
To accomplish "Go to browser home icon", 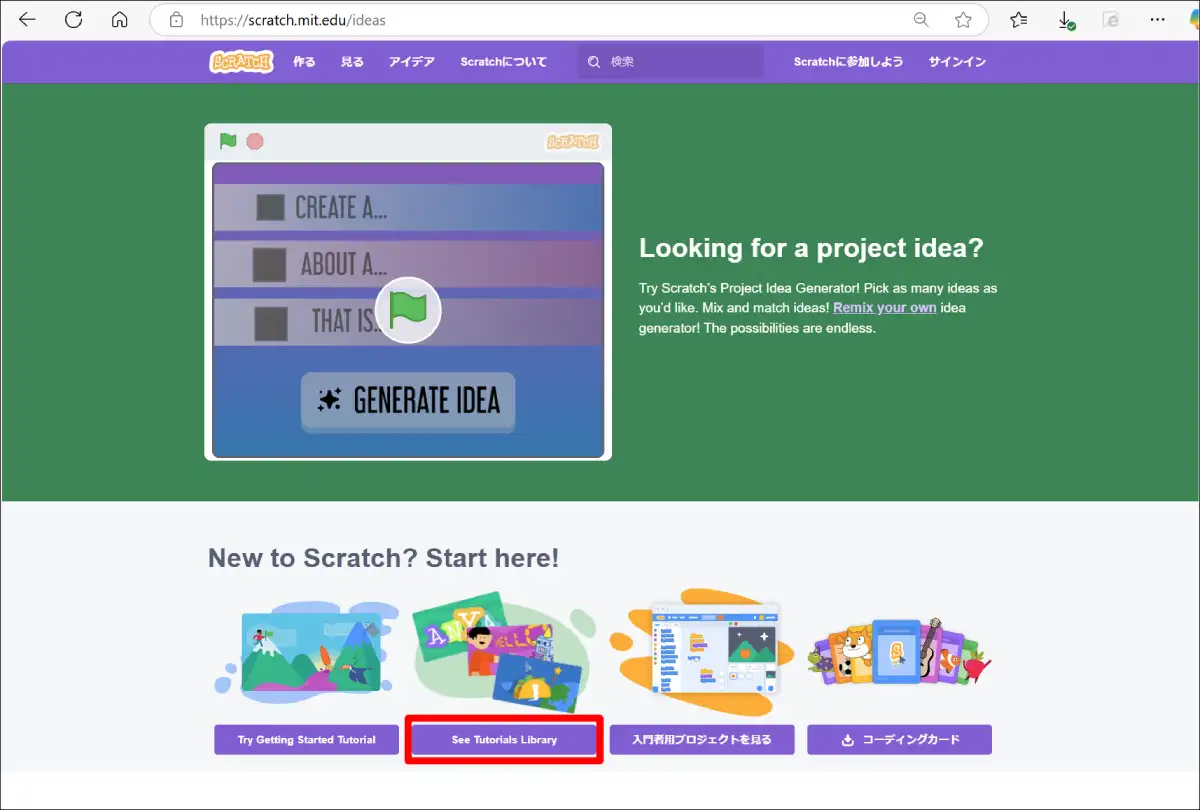I will point(119,20).
